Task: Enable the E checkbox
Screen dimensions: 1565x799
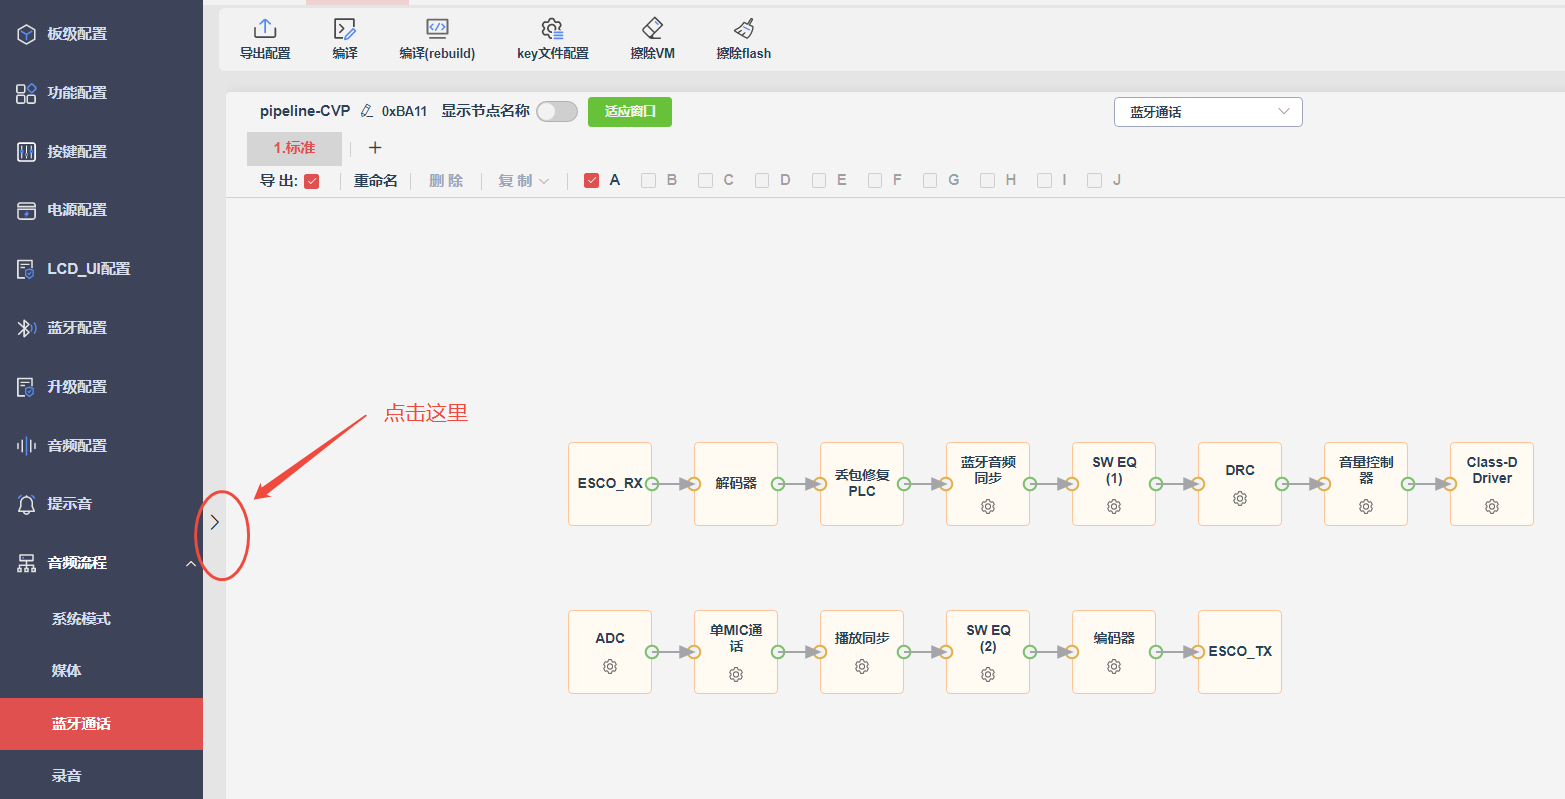Action: point(819,181)
